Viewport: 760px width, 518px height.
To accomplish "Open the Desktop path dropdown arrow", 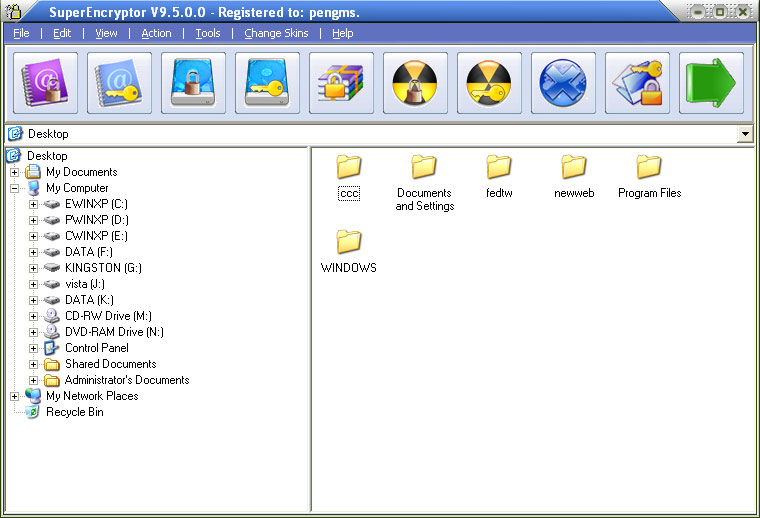I will [744, 134].
